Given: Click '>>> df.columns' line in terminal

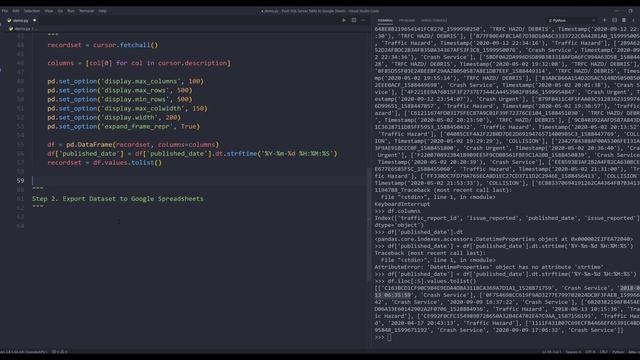Looking at the screenshot, I should click(398, 211).
